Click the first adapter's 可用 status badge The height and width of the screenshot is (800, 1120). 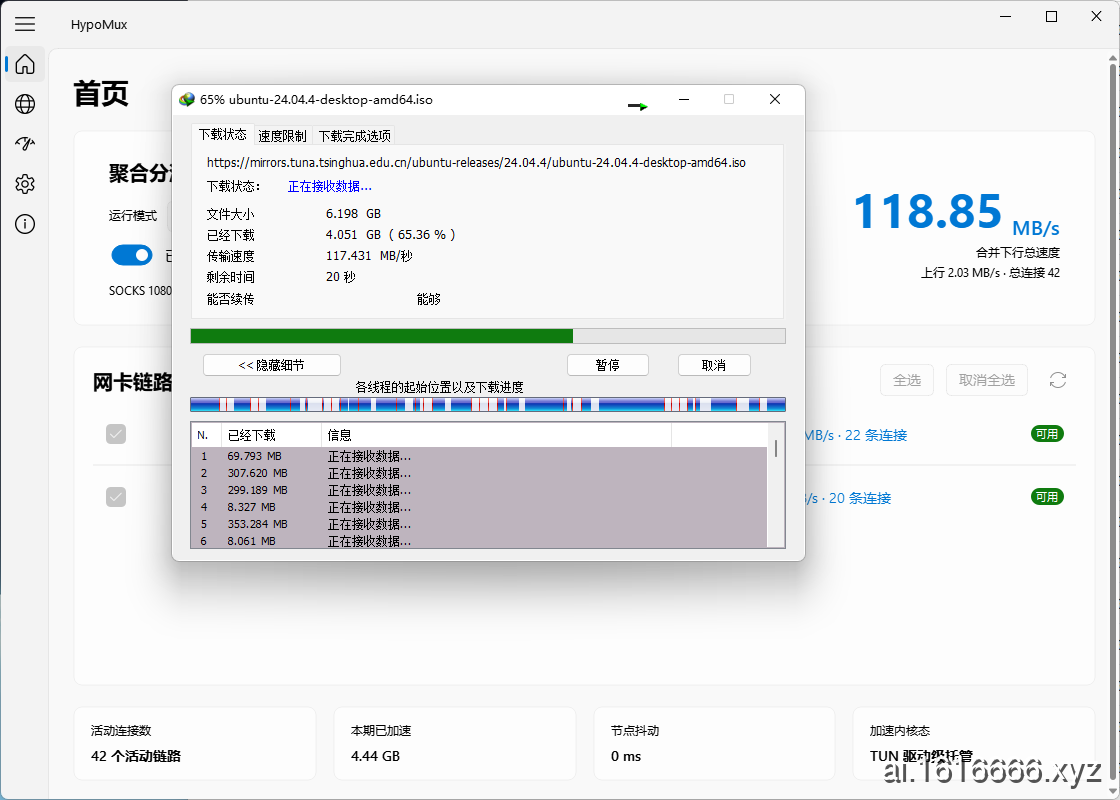click(1047, 434)
